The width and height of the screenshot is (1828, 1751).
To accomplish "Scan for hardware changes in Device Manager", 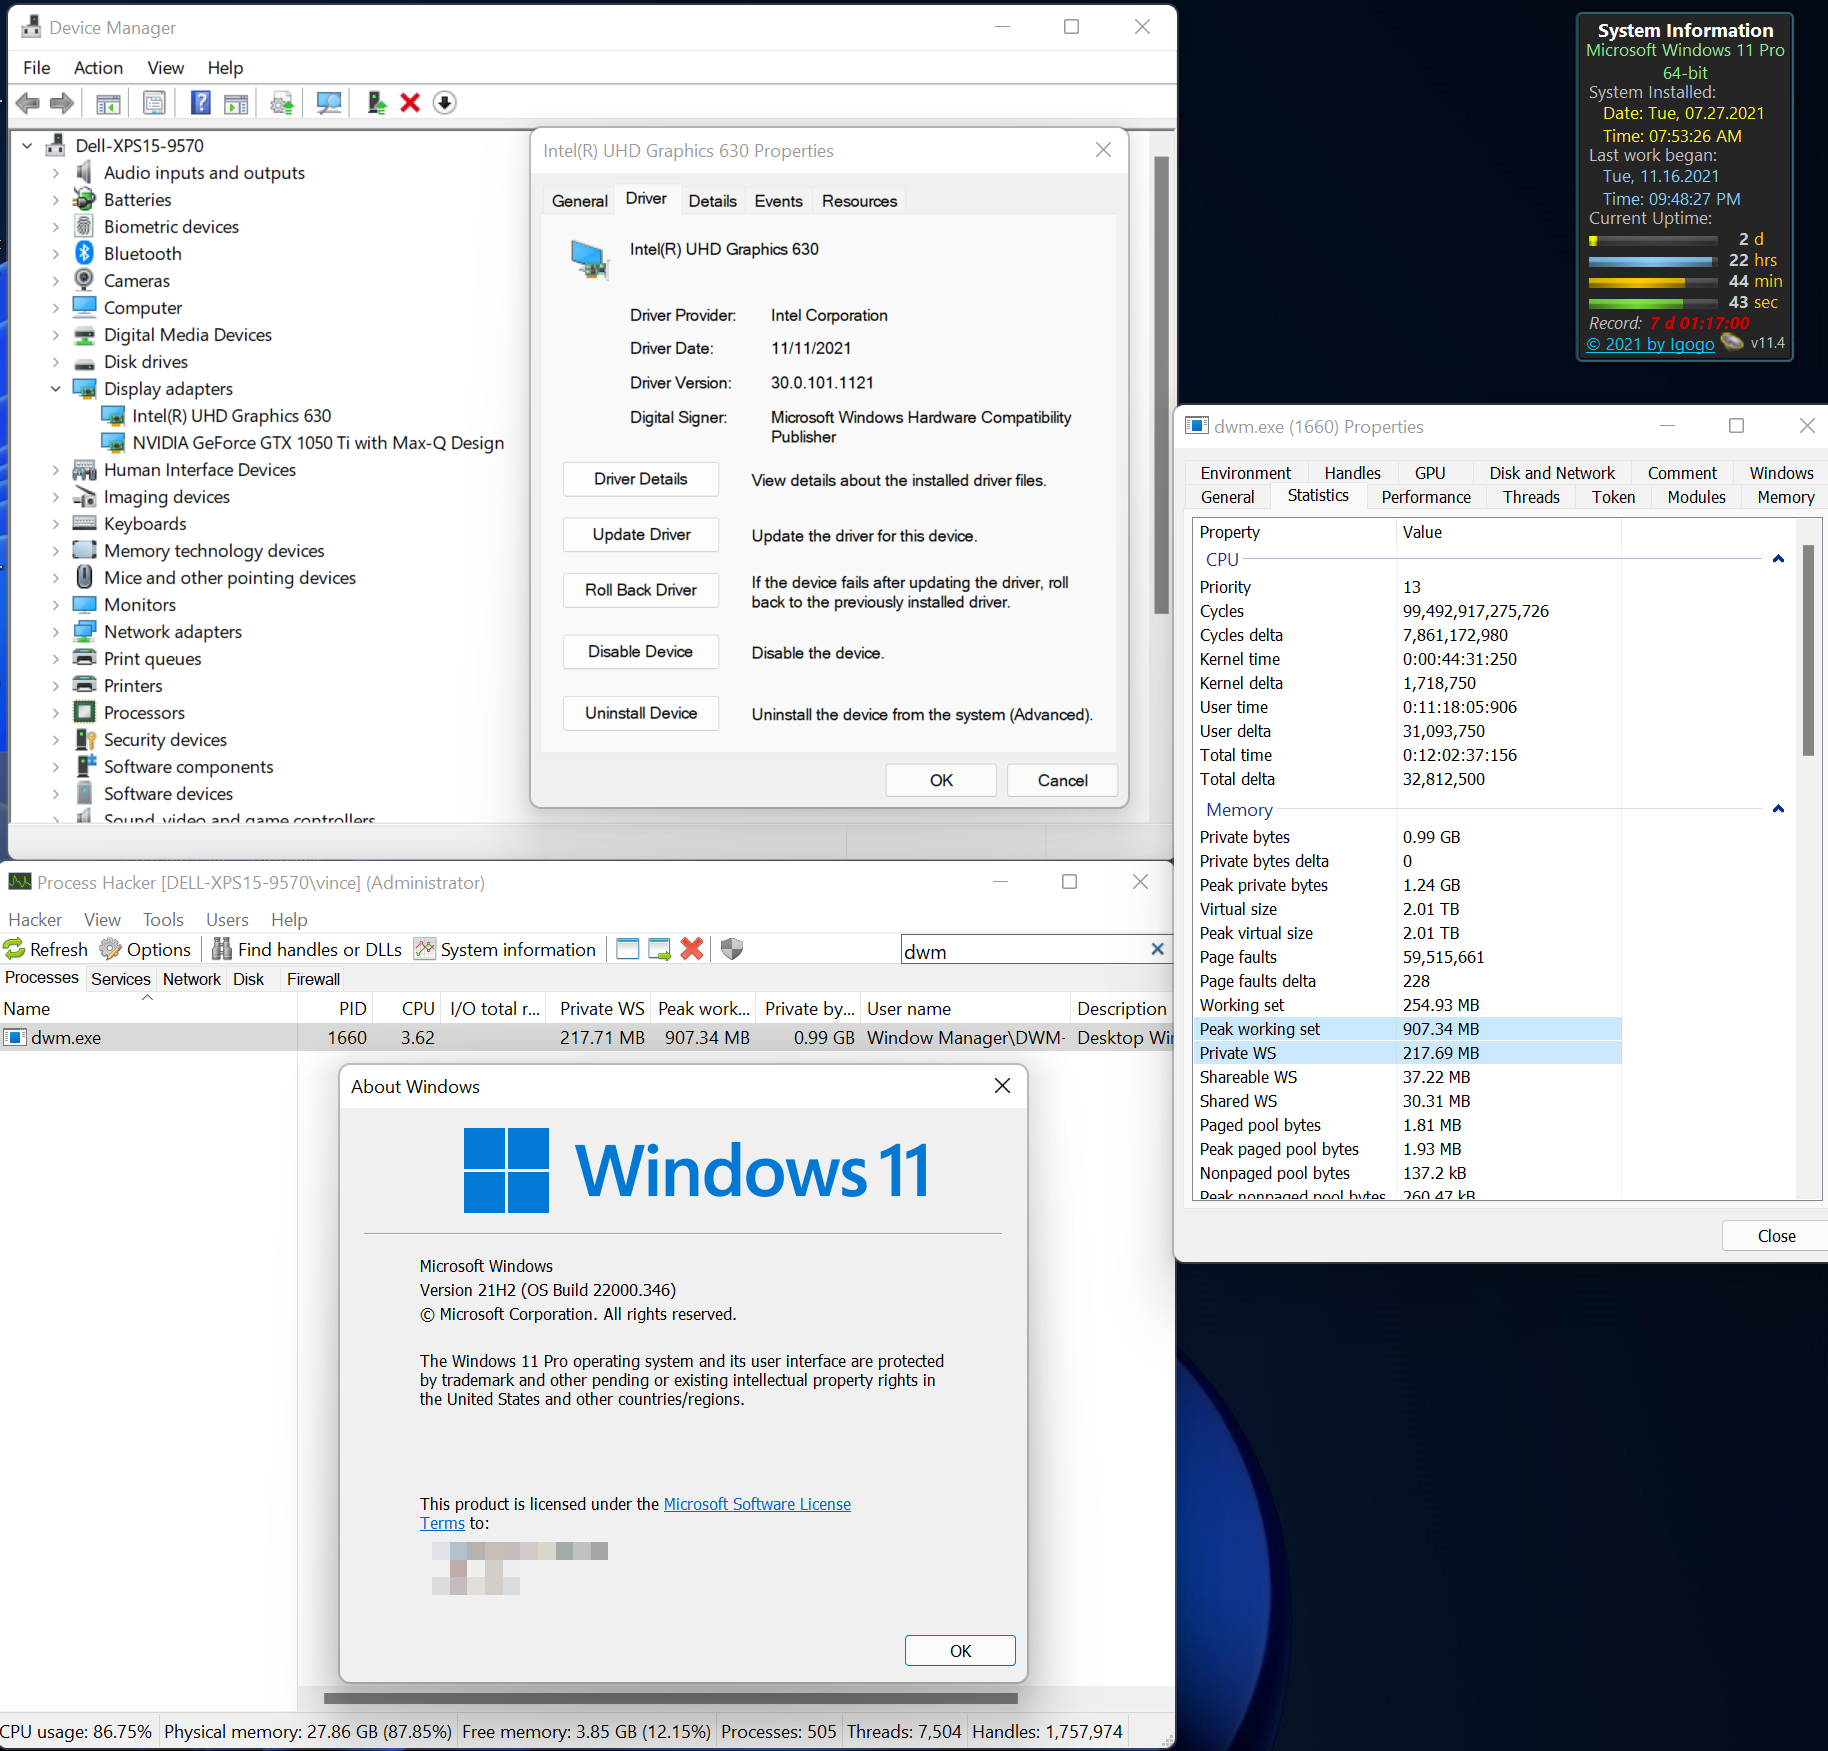I will click(328, 102).
